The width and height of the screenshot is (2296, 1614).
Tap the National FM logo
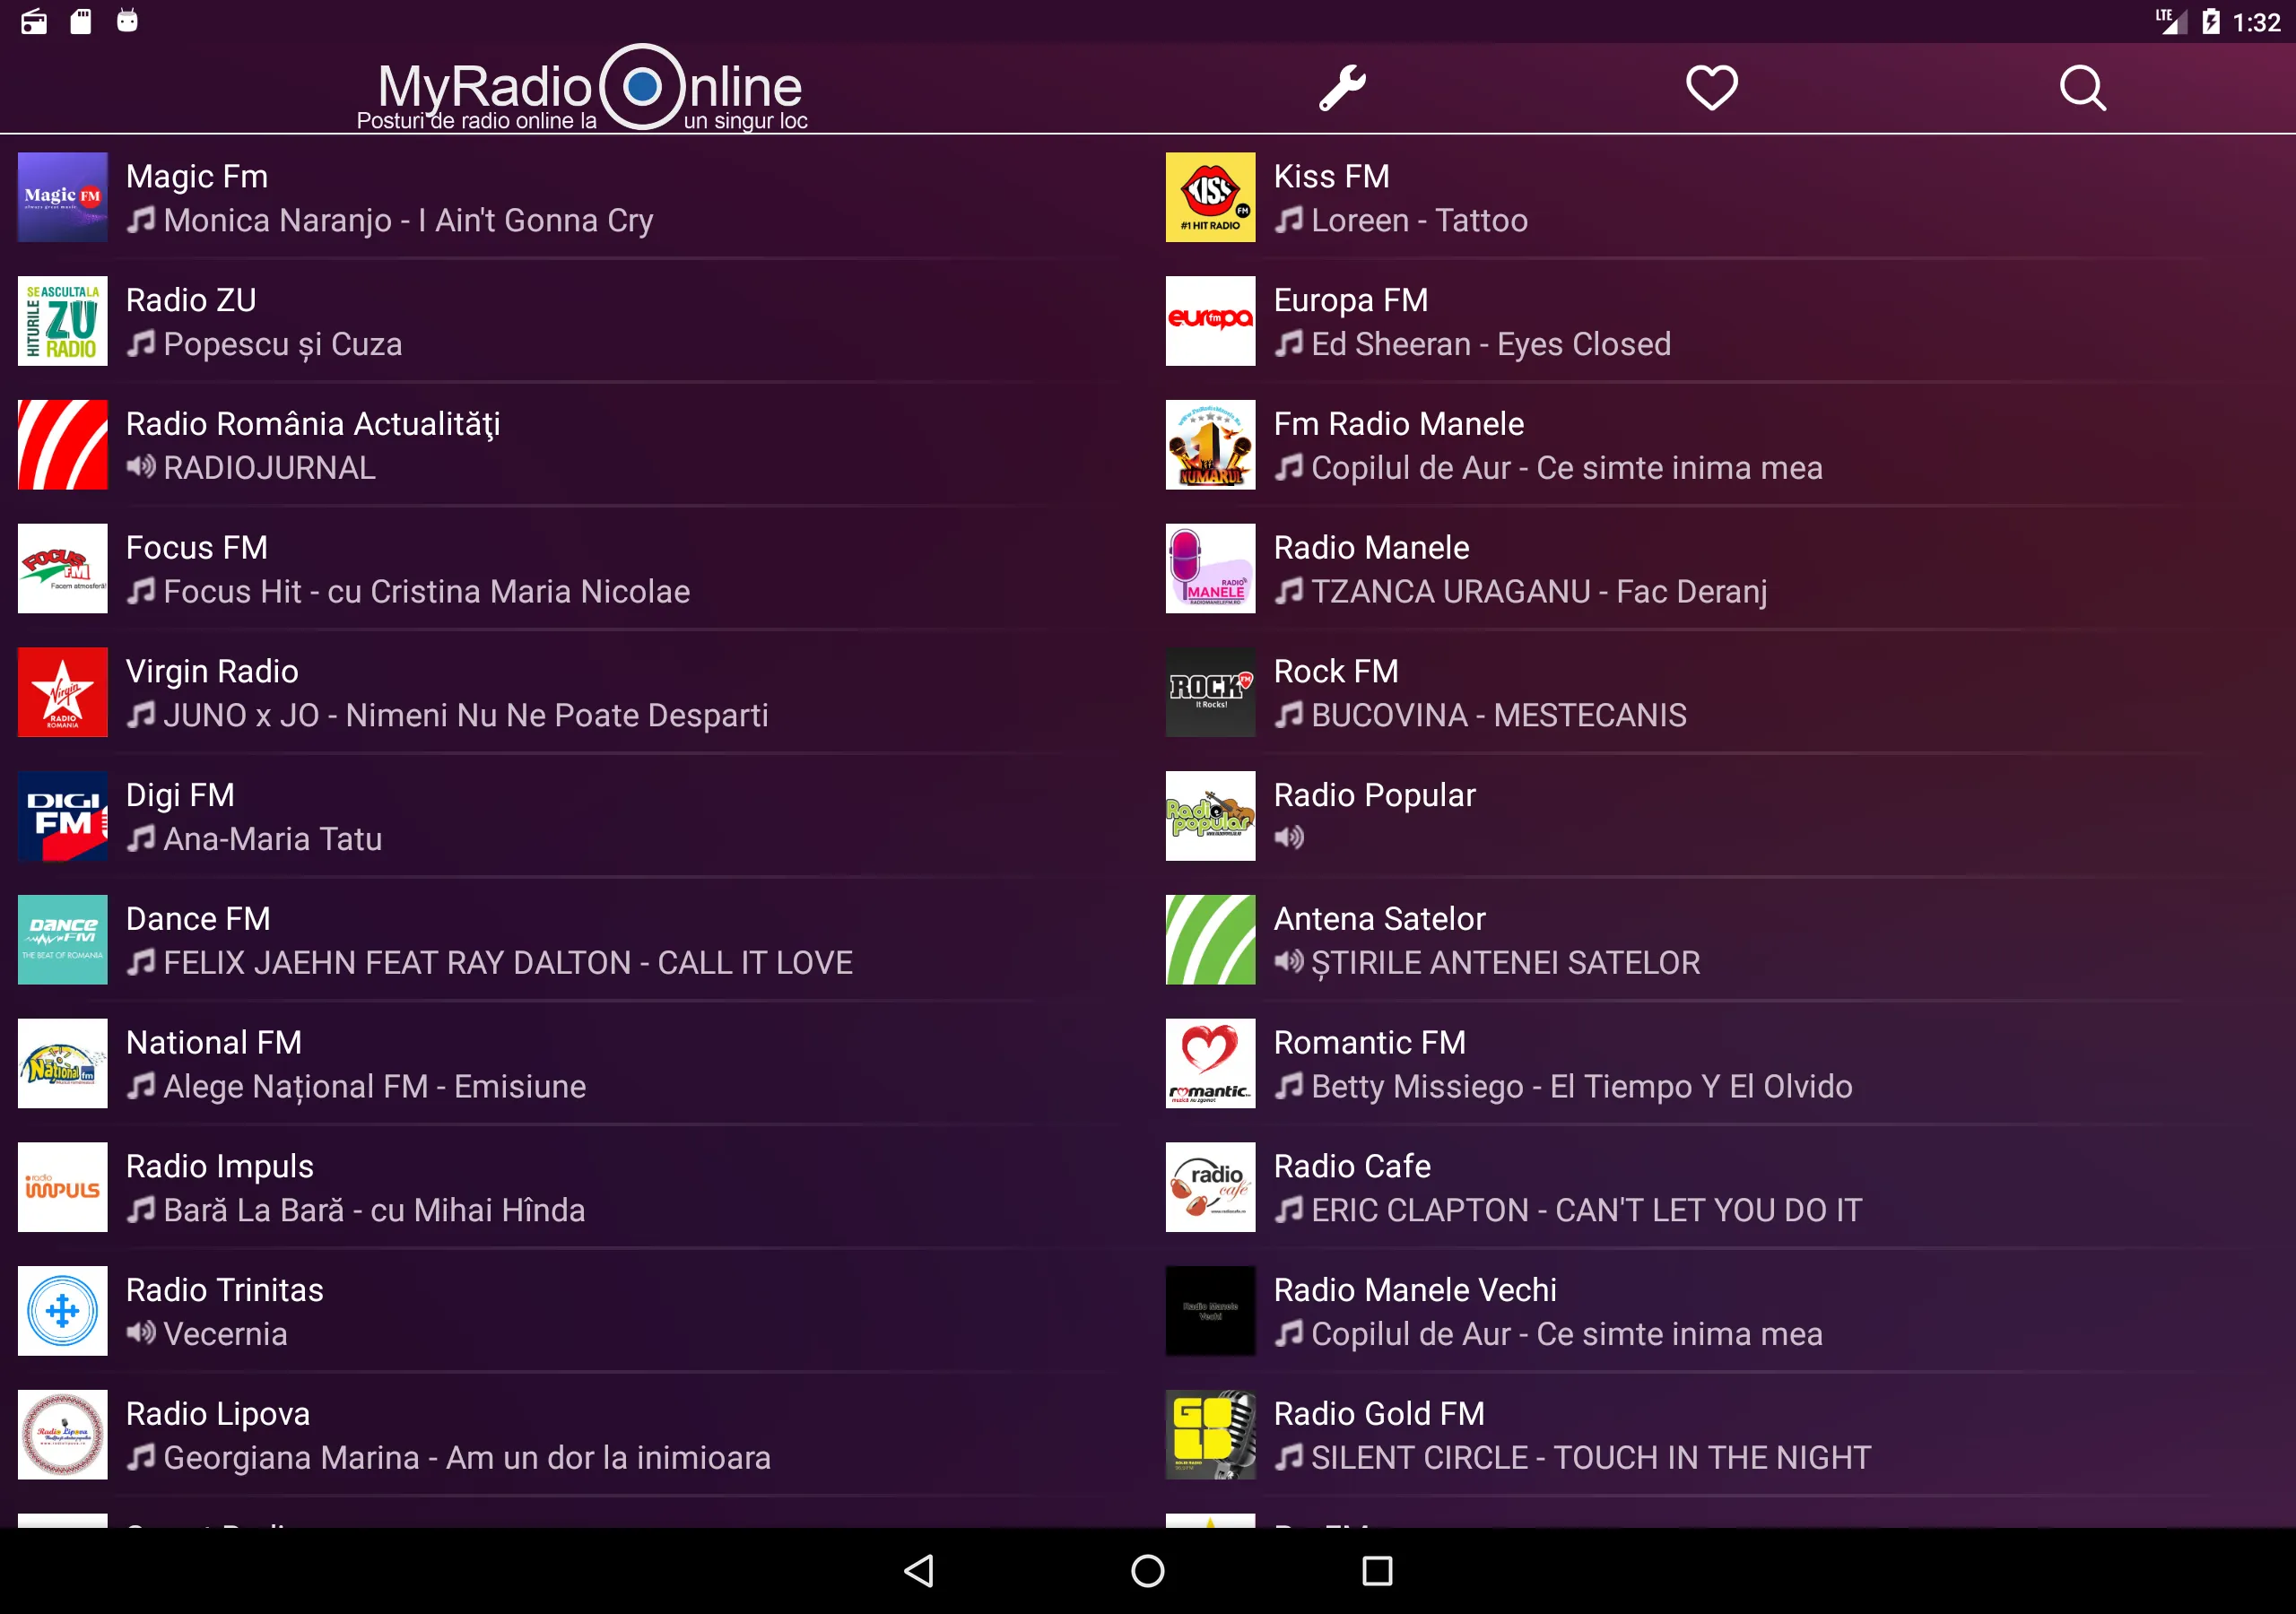pyautogui.click(x=63, y=1063)
